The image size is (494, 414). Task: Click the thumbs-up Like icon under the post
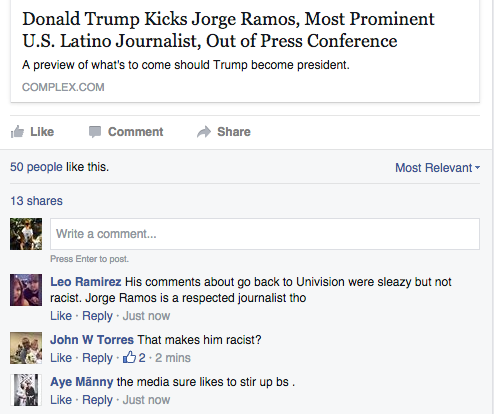coord(17,132)
